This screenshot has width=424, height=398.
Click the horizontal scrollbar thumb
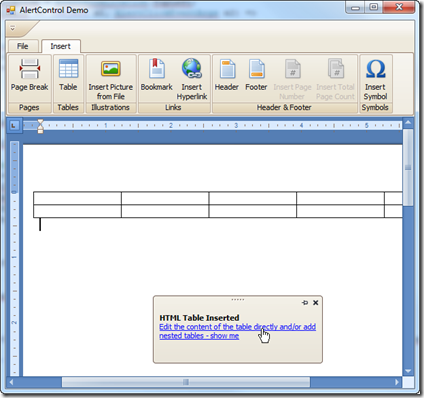click(x=186, y=382)
